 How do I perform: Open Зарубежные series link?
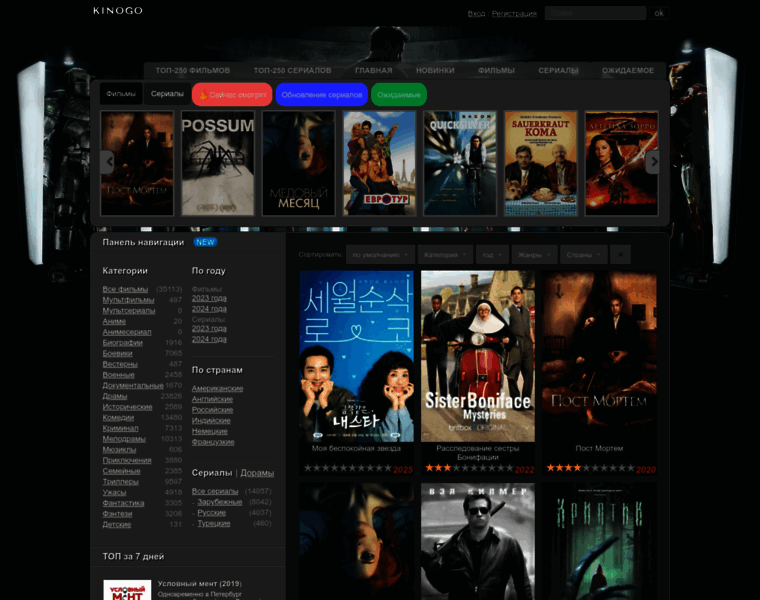click(x=220, y=502)
